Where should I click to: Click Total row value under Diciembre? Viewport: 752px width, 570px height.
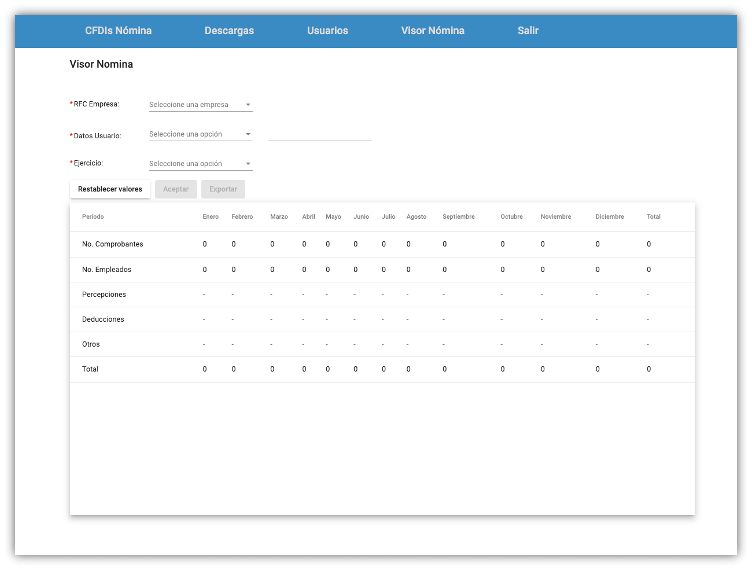click(x=598, y=369)
